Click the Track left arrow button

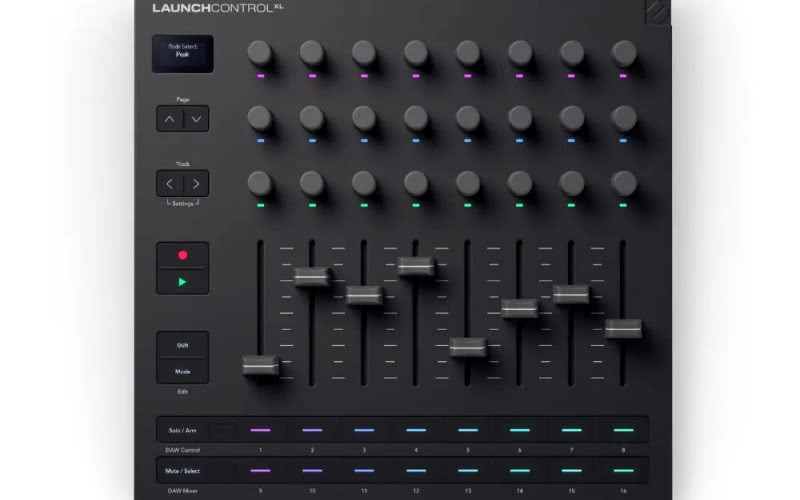(x=169, y=184)
